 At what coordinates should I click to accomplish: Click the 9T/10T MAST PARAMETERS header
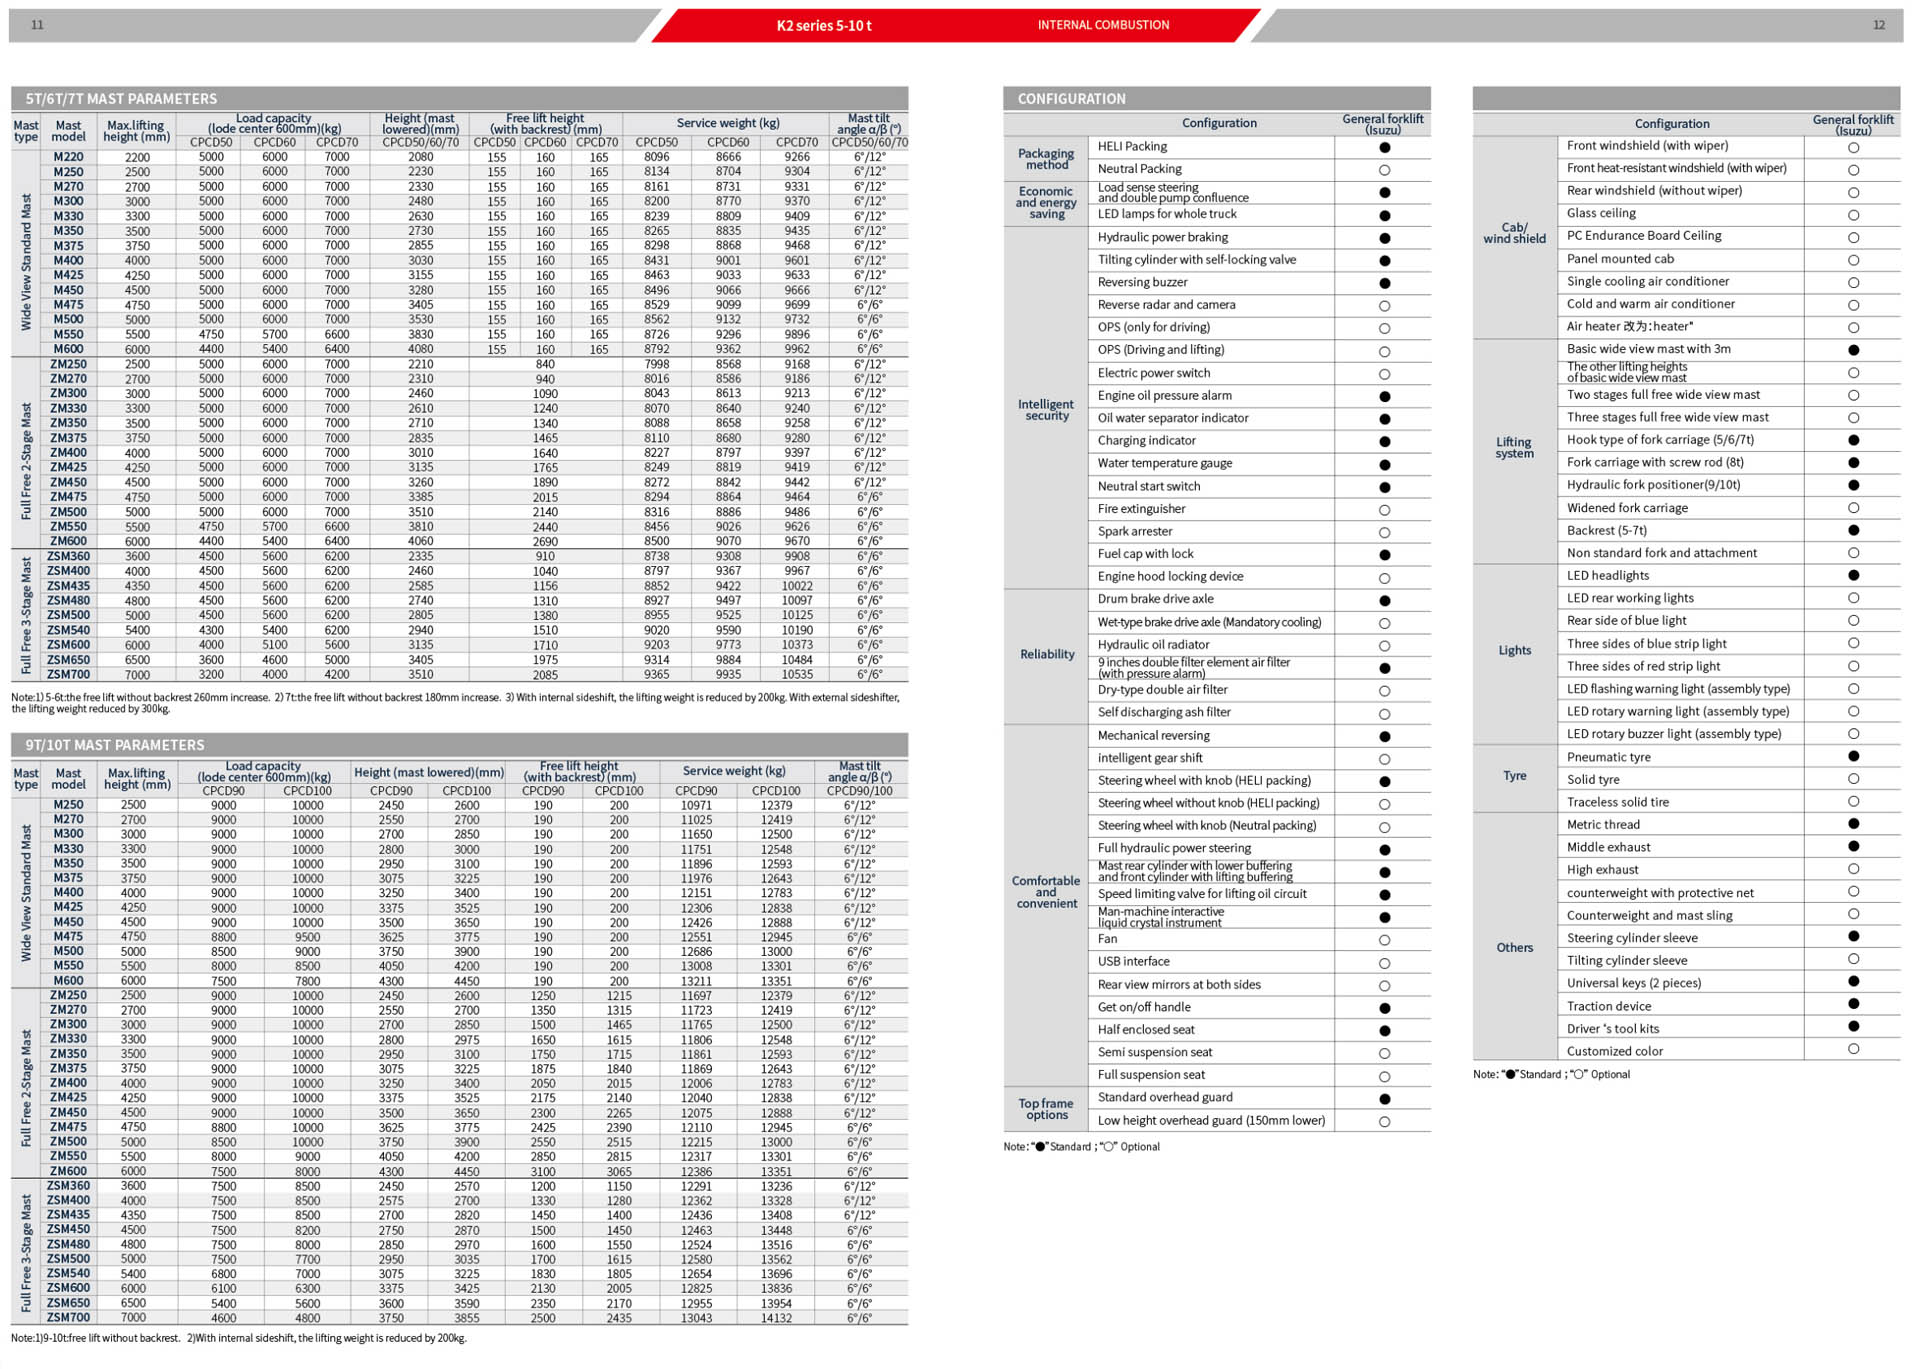(x=115, y=745)
